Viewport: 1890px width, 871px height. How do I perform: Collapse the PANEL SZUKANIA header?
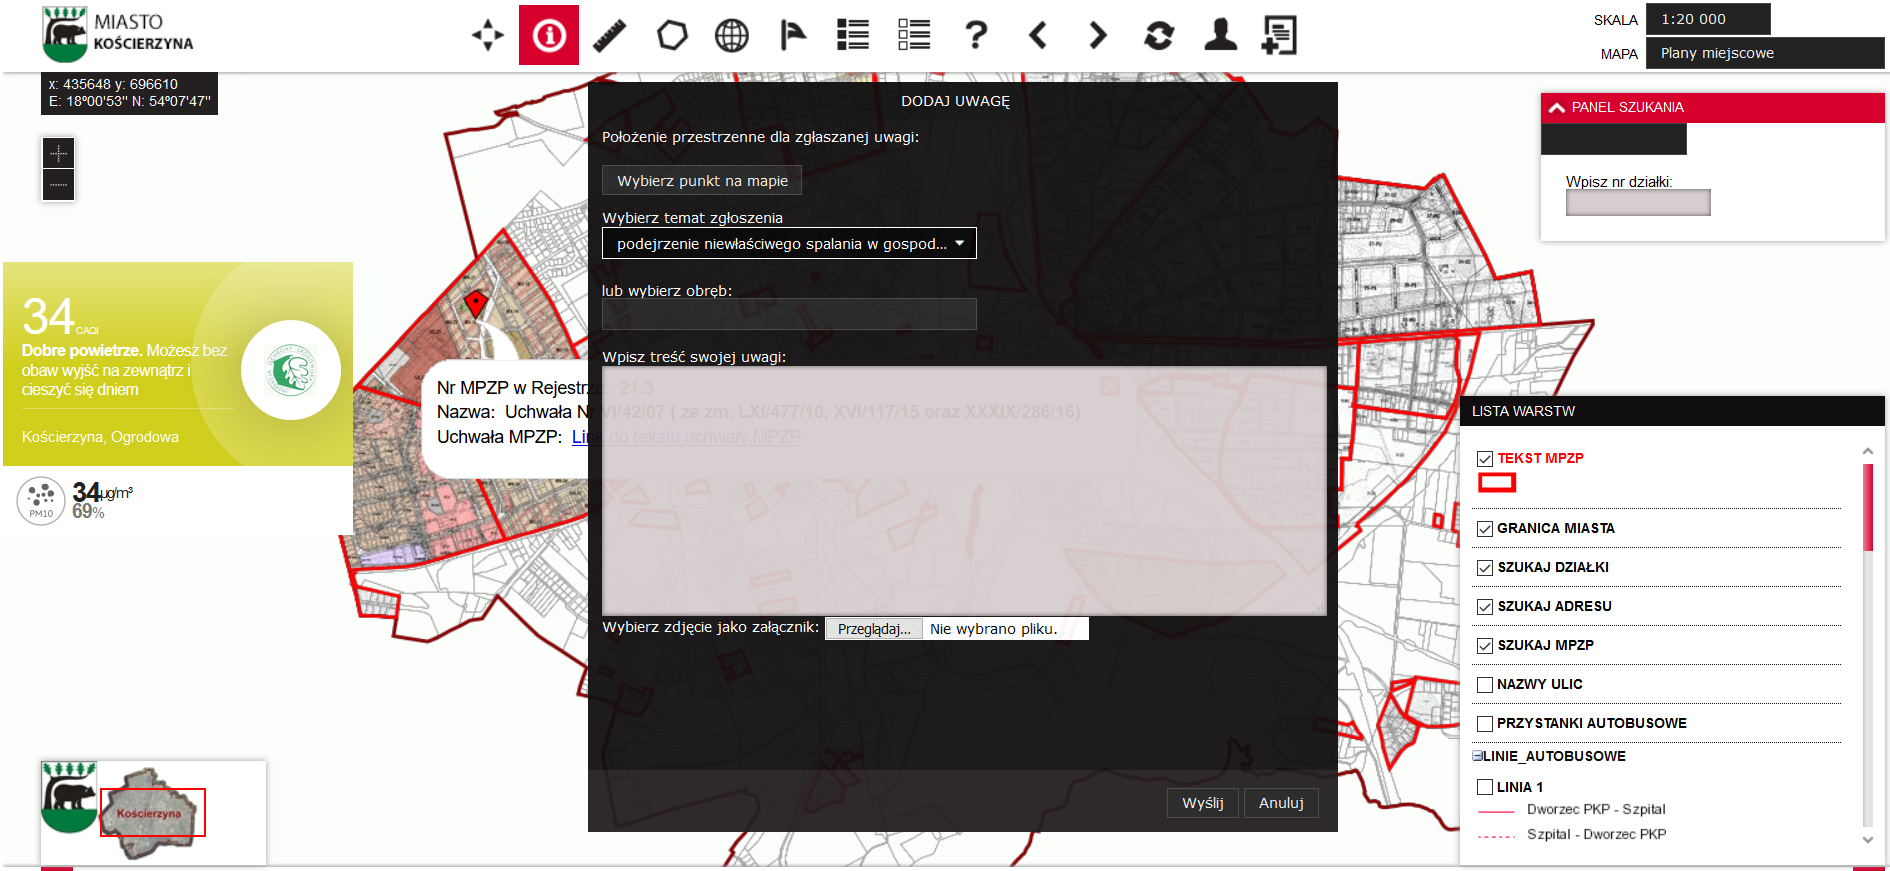1557,108
